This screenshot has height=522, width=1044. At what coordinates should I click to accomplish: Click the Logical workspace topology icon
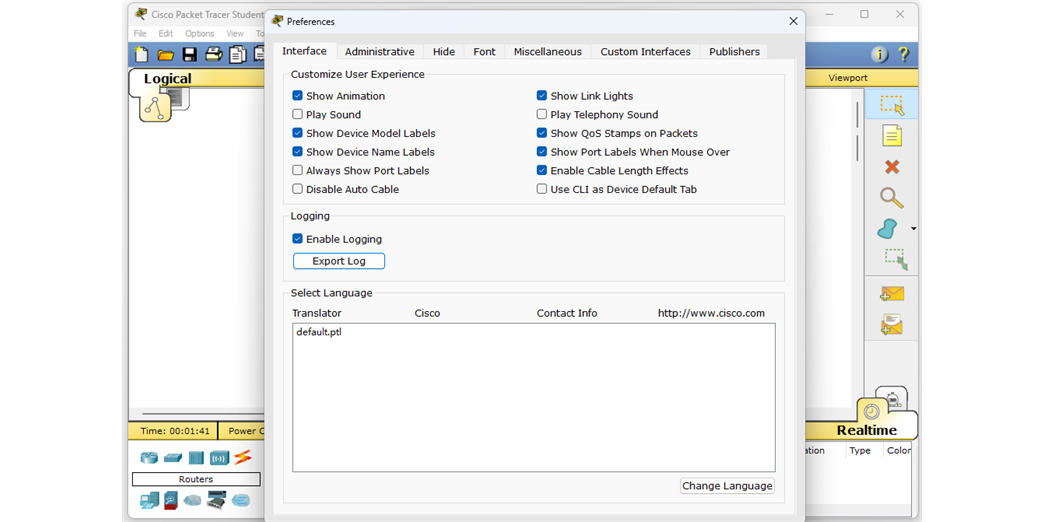tap(155, 107)
